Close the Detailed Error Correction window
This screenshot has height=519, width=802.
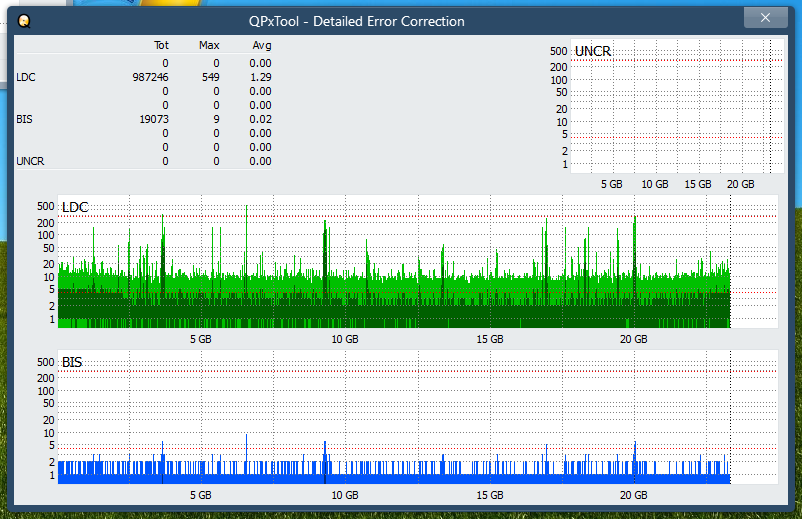[765, 18]
